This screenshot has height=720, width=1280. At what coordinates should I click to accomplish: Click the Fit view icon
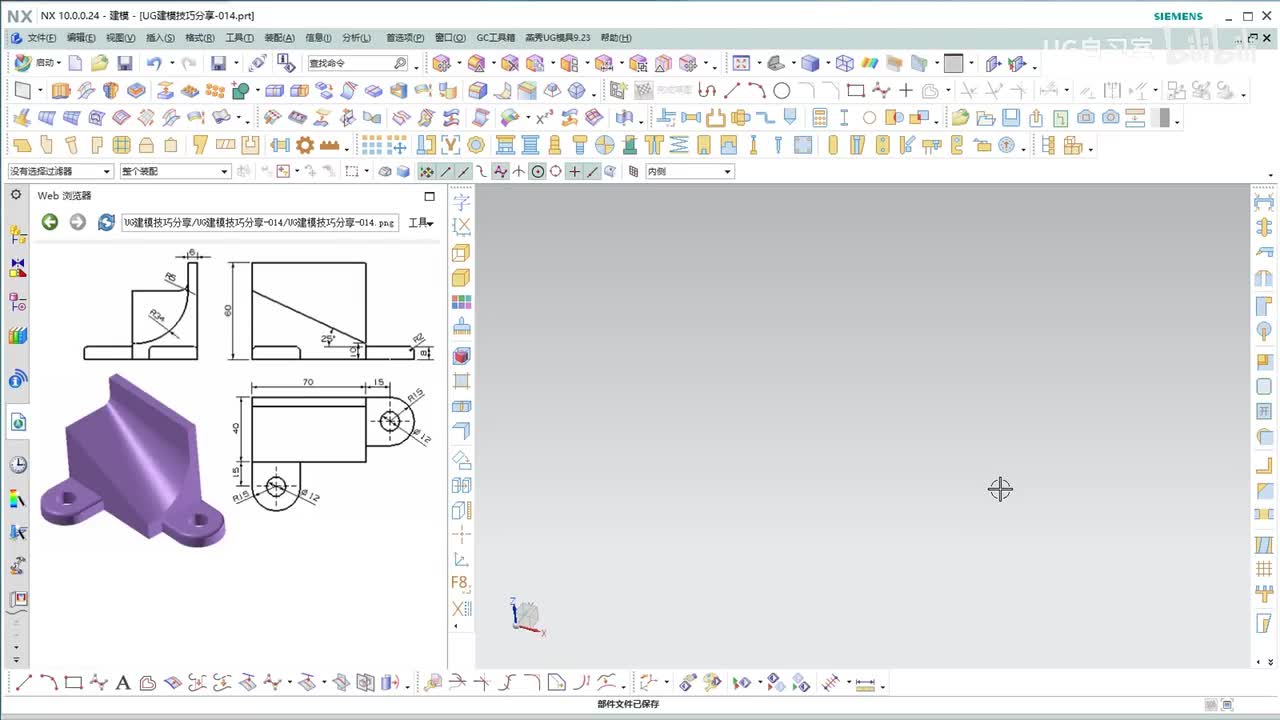[741, 63]
